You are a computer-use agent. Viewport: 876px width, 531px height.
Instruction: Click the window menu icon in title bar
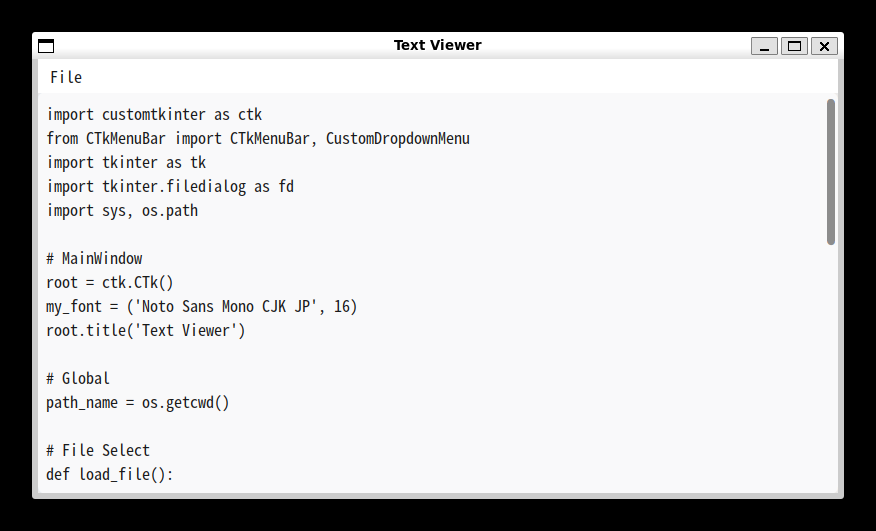pos(46,45)
